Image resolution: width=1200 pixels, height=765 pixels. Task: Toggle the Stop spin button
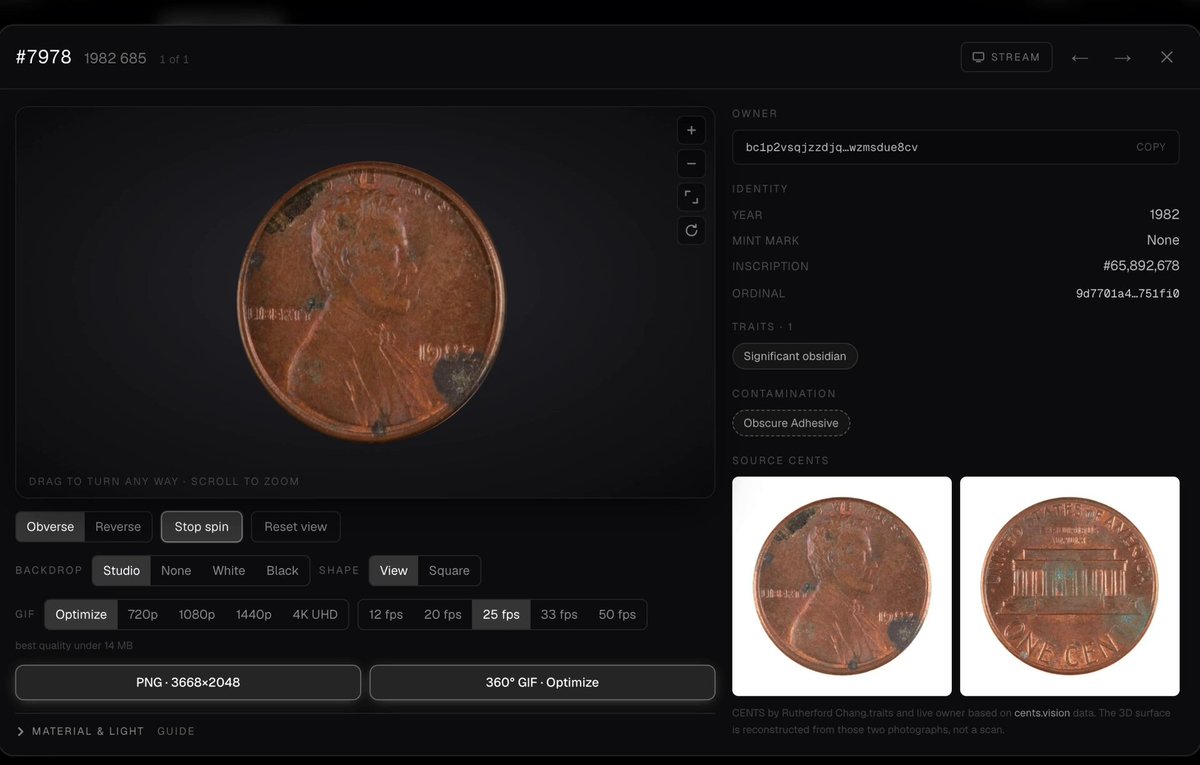click(202, 527)
